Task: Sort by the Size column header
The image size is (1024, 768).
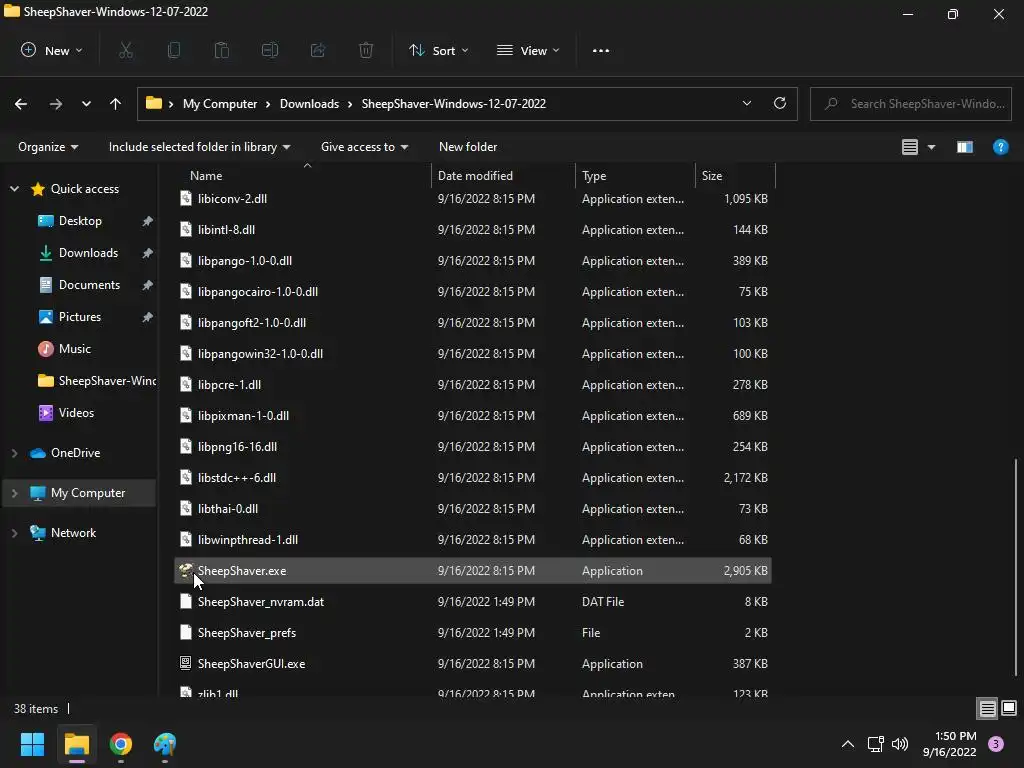Action: tap(735, 176)
